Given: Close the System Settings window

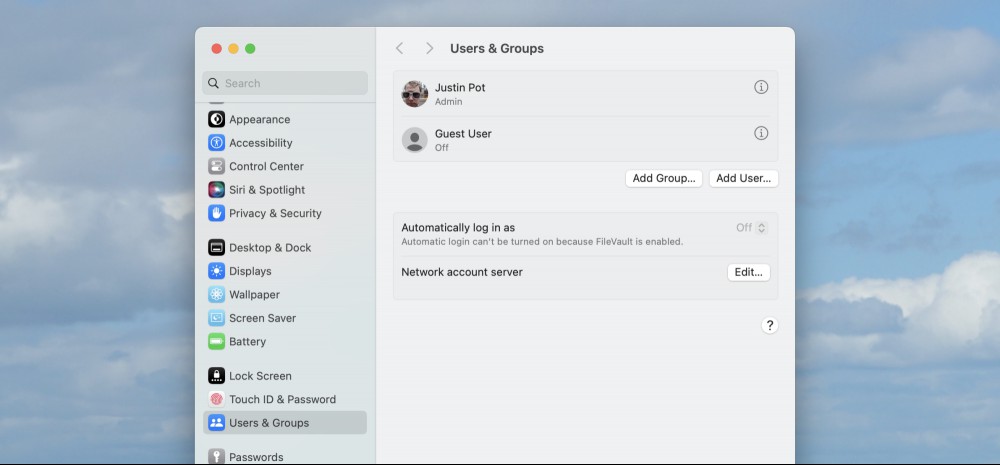Looking at the screenshot, I should point(217,48).
